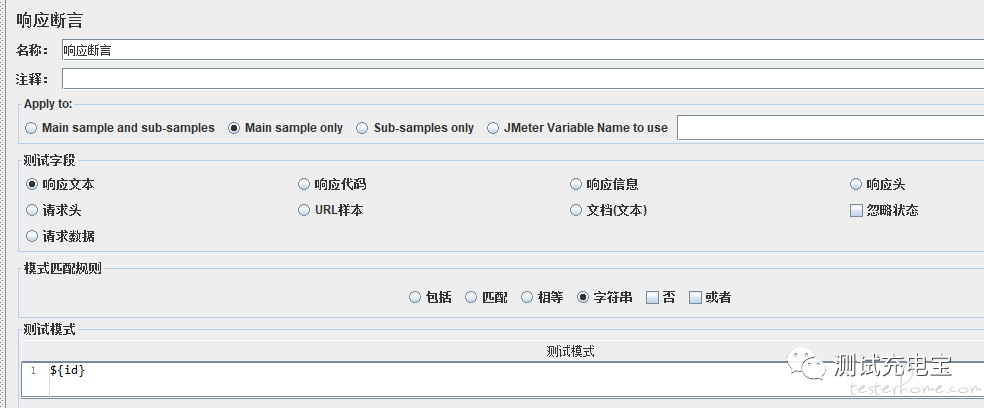Image resolution: width=984 pixels, height=408 pixels.
Task: Choose Sub-samples only option
Action: 415,128
